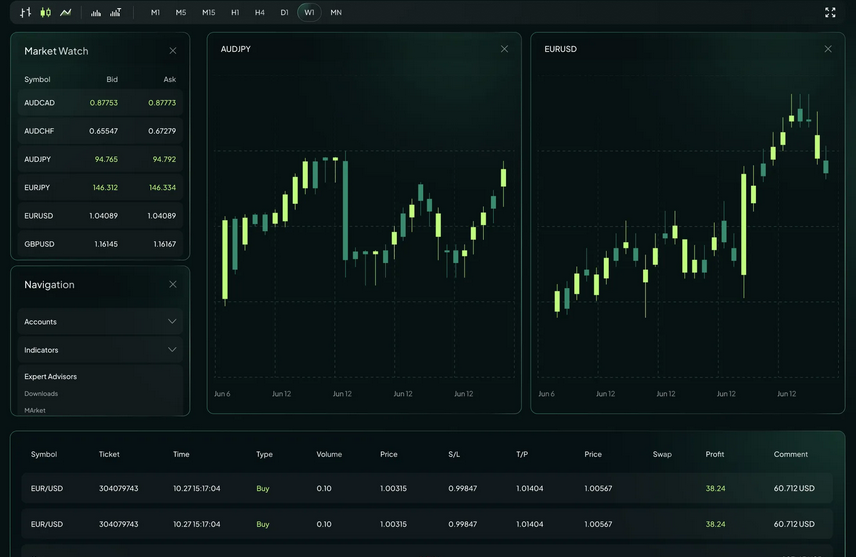The height and width of the screenshot is (557, 856).
Task: Open Expert Advisors in Navigation
Action: coord(50,377)
